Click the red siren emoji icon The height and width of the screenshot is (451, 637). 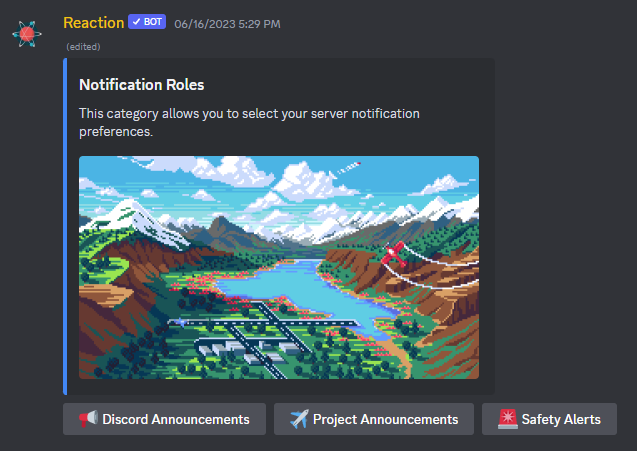(x=507, y=419)
